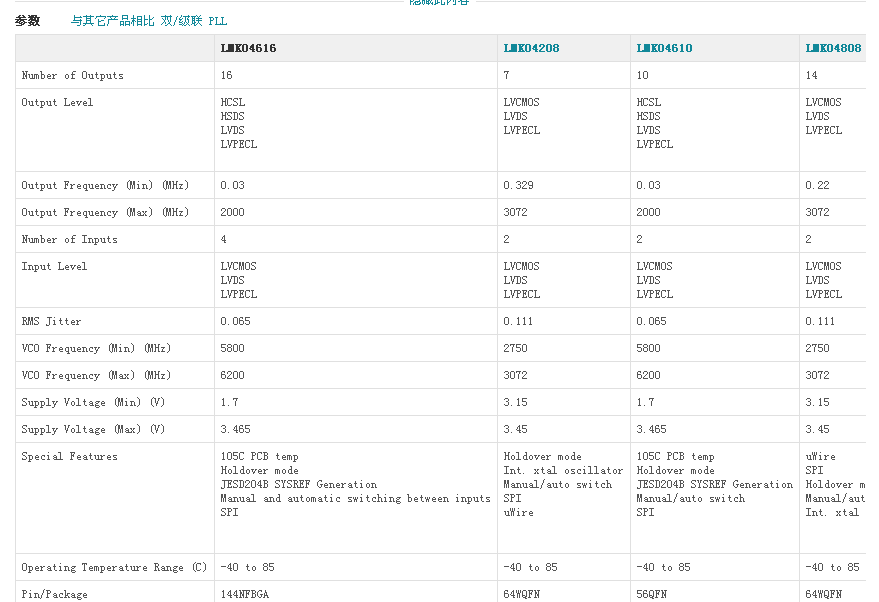Select the Number of Outputs row label
Screen dimensions: 879x602
coord(72,75)
